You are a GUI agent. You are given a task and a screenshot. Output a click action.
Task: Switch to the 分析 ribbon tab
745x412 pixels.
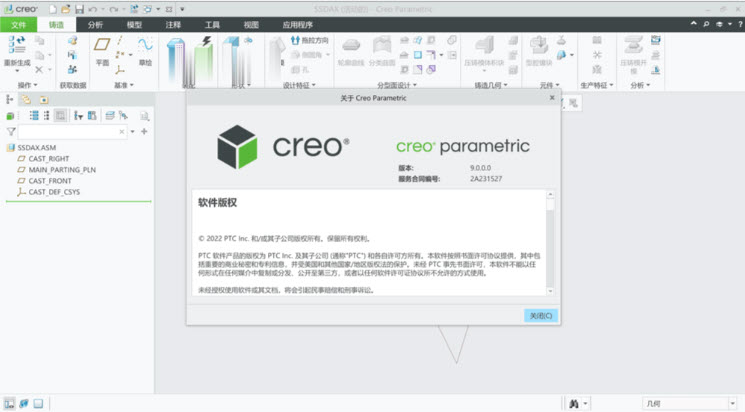[95, 23]
